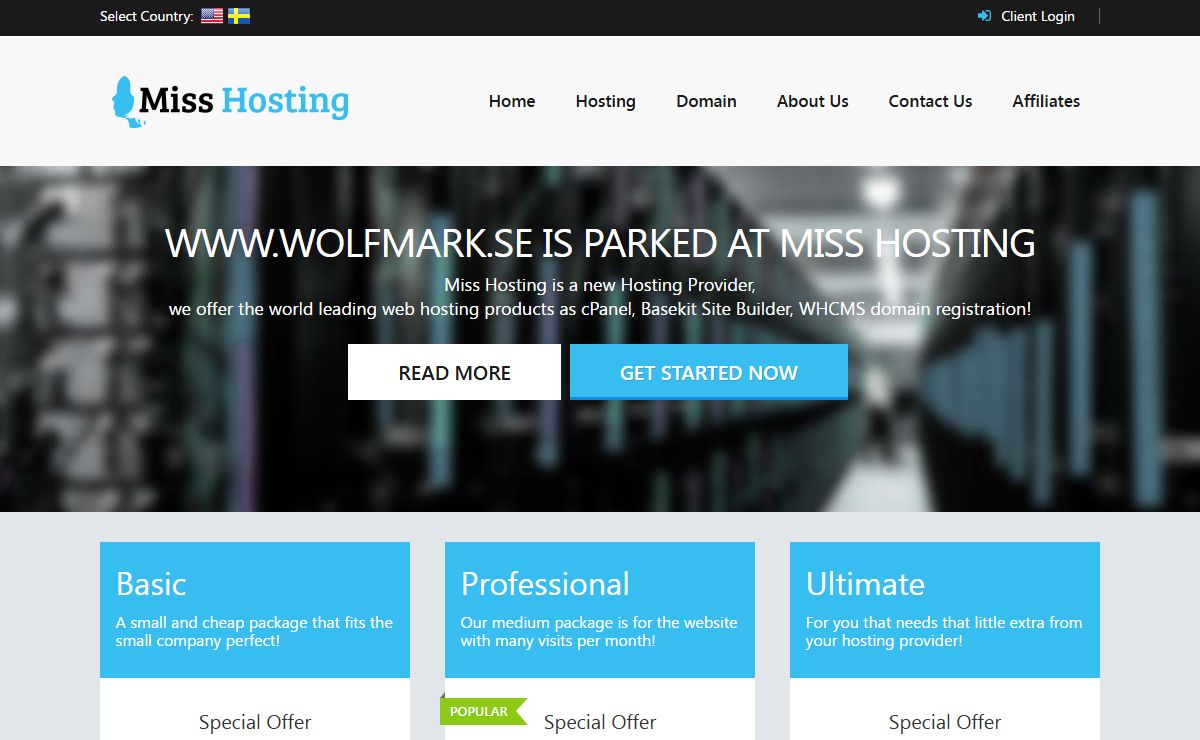1200x740 pixels.
Task: Open the Contact Us page
Action: click(930, 101)
